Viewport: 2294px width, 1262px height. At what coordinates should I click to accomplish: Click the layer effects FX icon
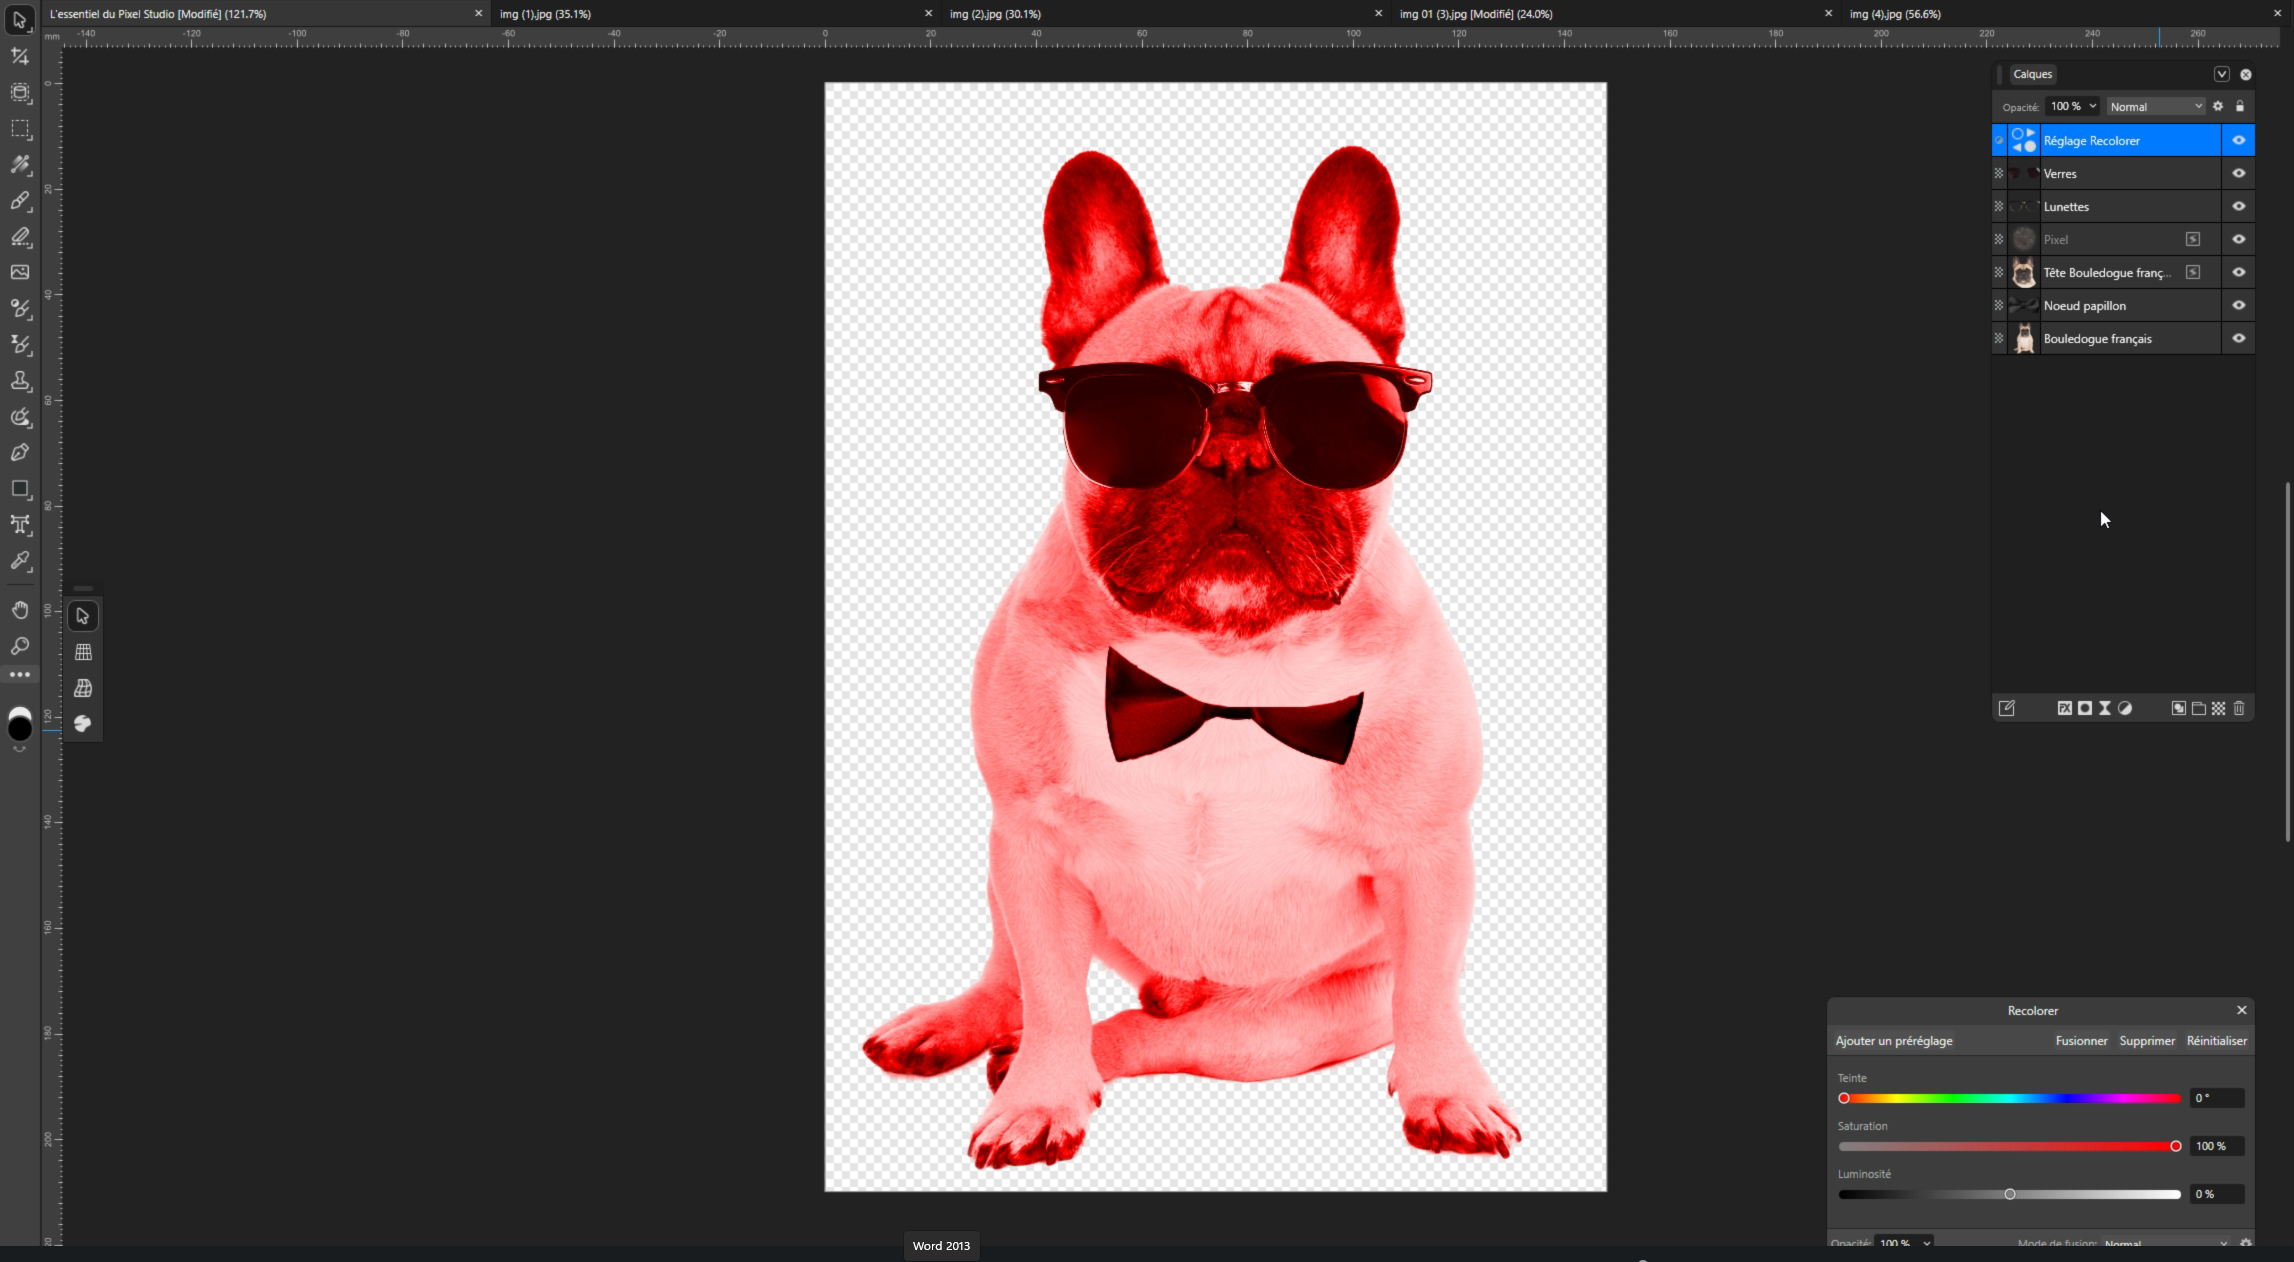coord(2064,708)
